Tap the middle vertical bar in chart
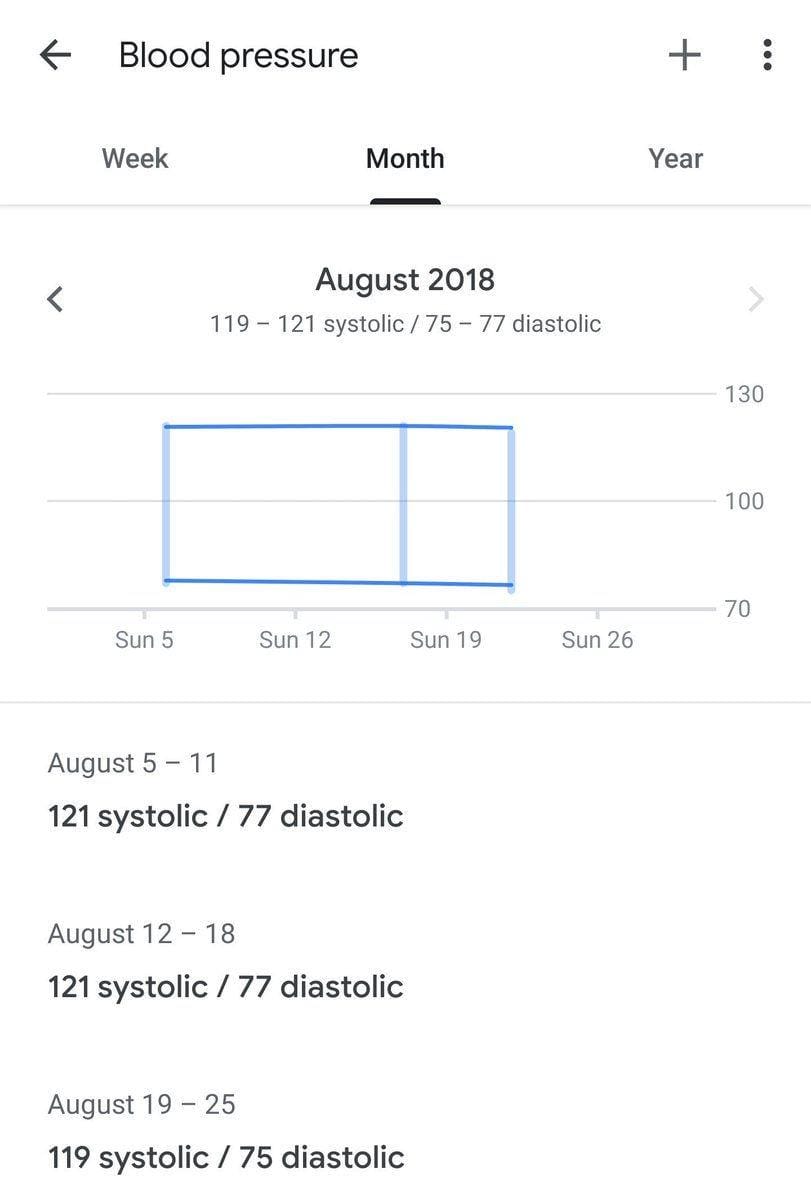 [403, 503]
